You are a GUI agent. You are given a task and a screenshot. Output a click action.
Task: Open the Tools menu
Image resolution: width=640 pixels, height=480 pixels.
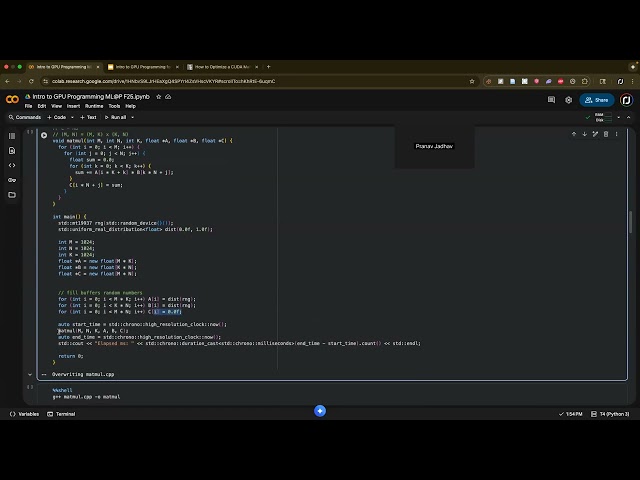coord(114,106)
